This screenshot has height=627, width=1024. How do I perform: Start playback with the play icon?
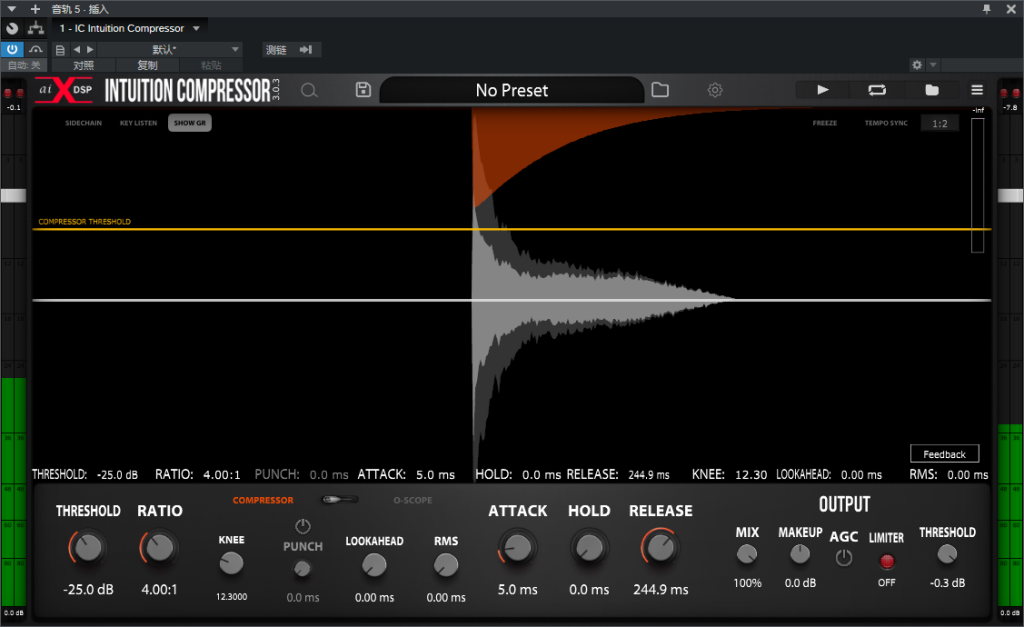823,89
